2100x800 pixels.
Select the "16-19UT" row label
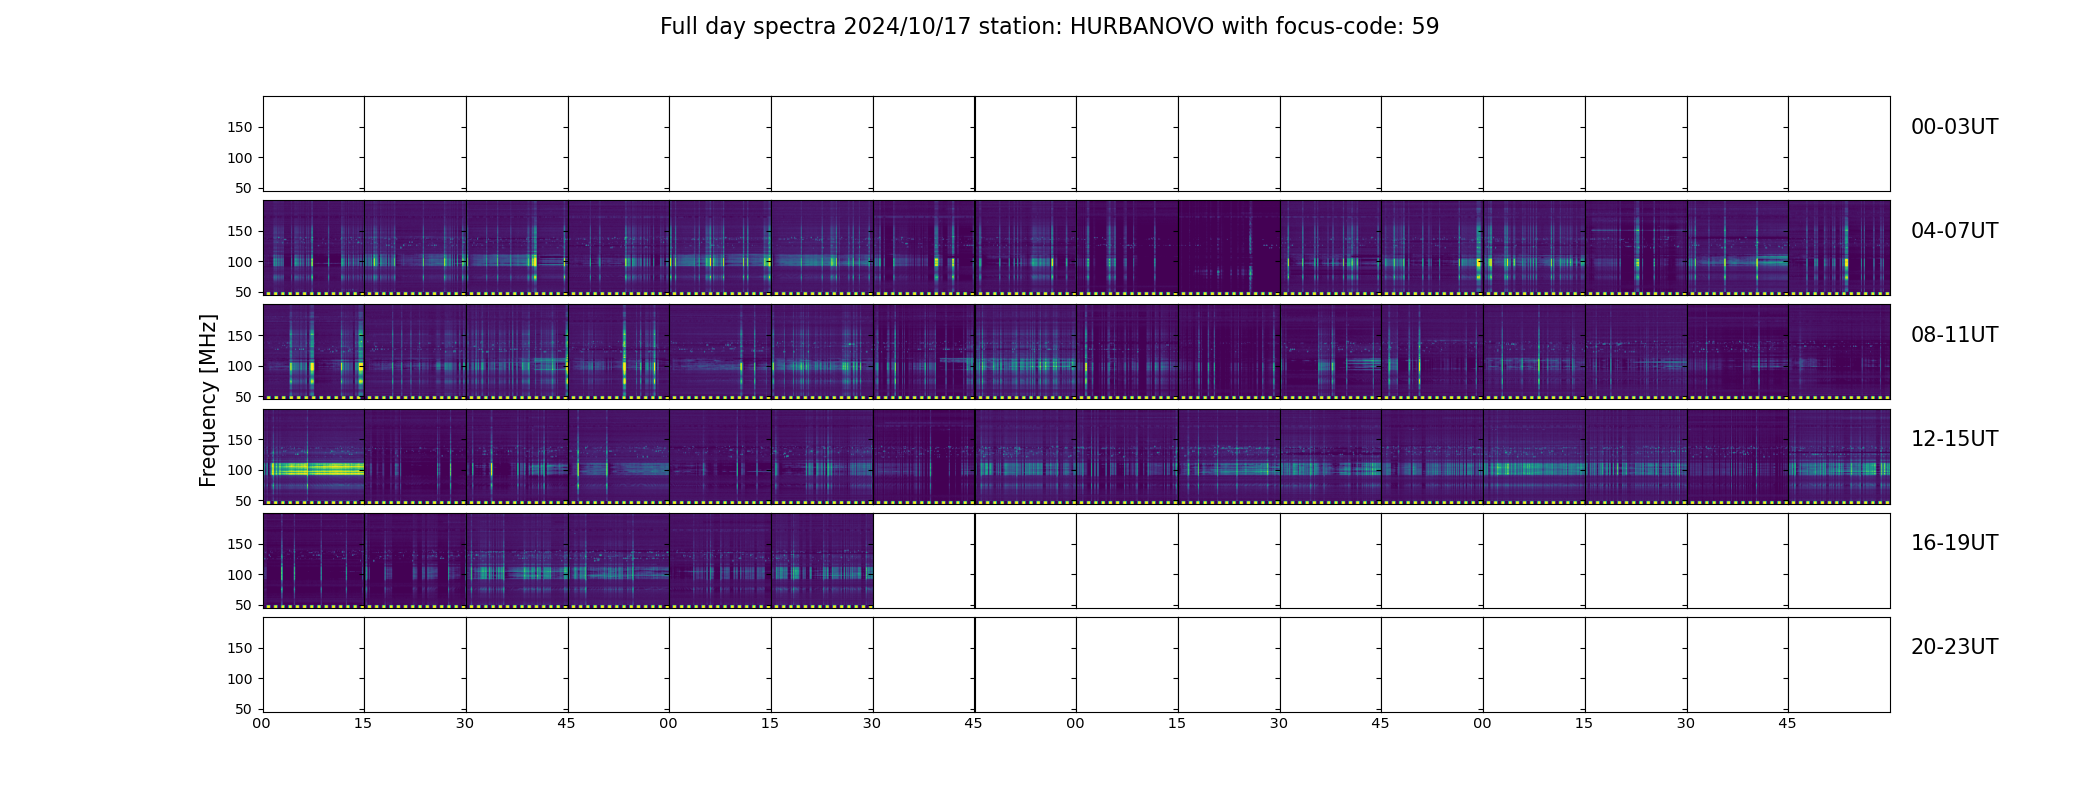click(x=1954, y=543)
